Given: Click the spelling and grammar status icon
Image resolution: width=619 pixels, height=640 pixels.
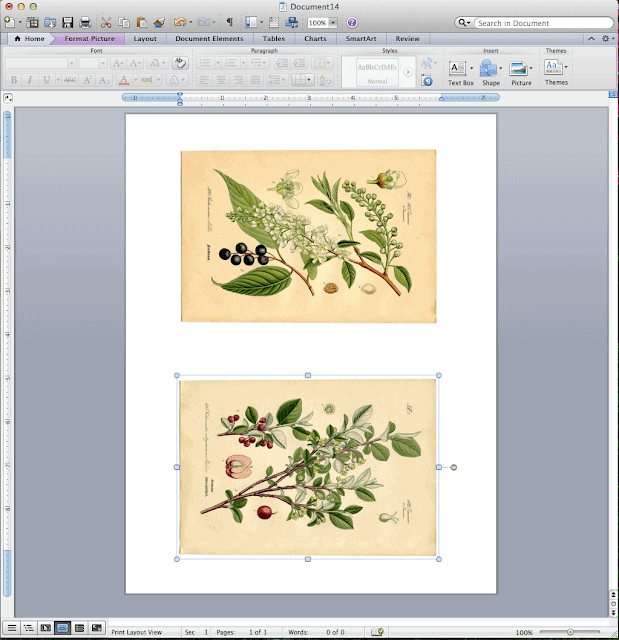Looking at the screenshot, I should pyautogui.click(x=377, y=632).
